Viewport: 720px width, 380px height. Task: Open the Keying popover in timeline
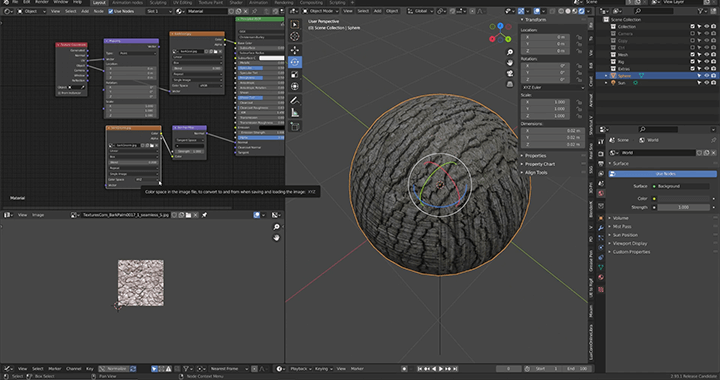[x=323, y=369]
